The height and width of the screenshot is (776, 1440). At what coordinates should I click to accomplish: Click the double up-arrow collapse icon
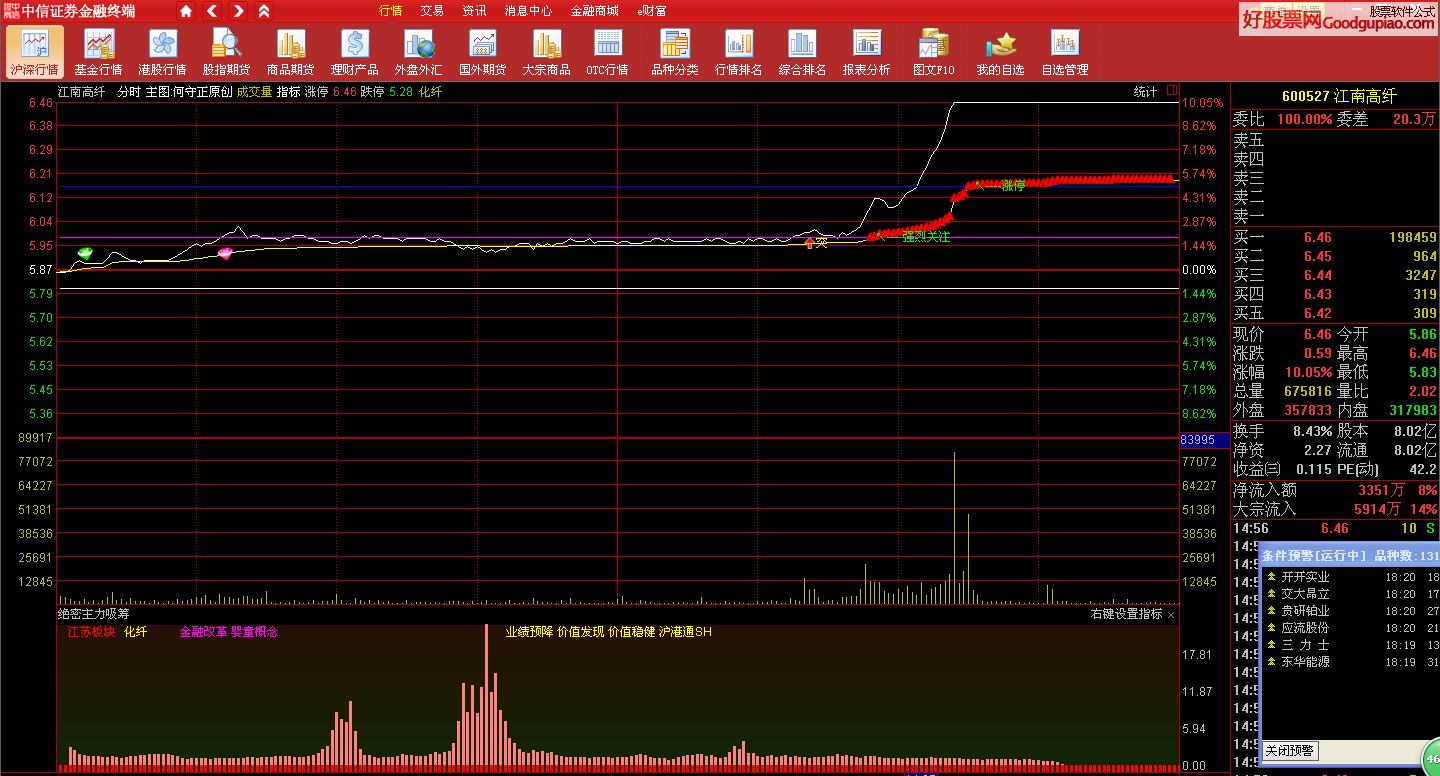point(264,11)
